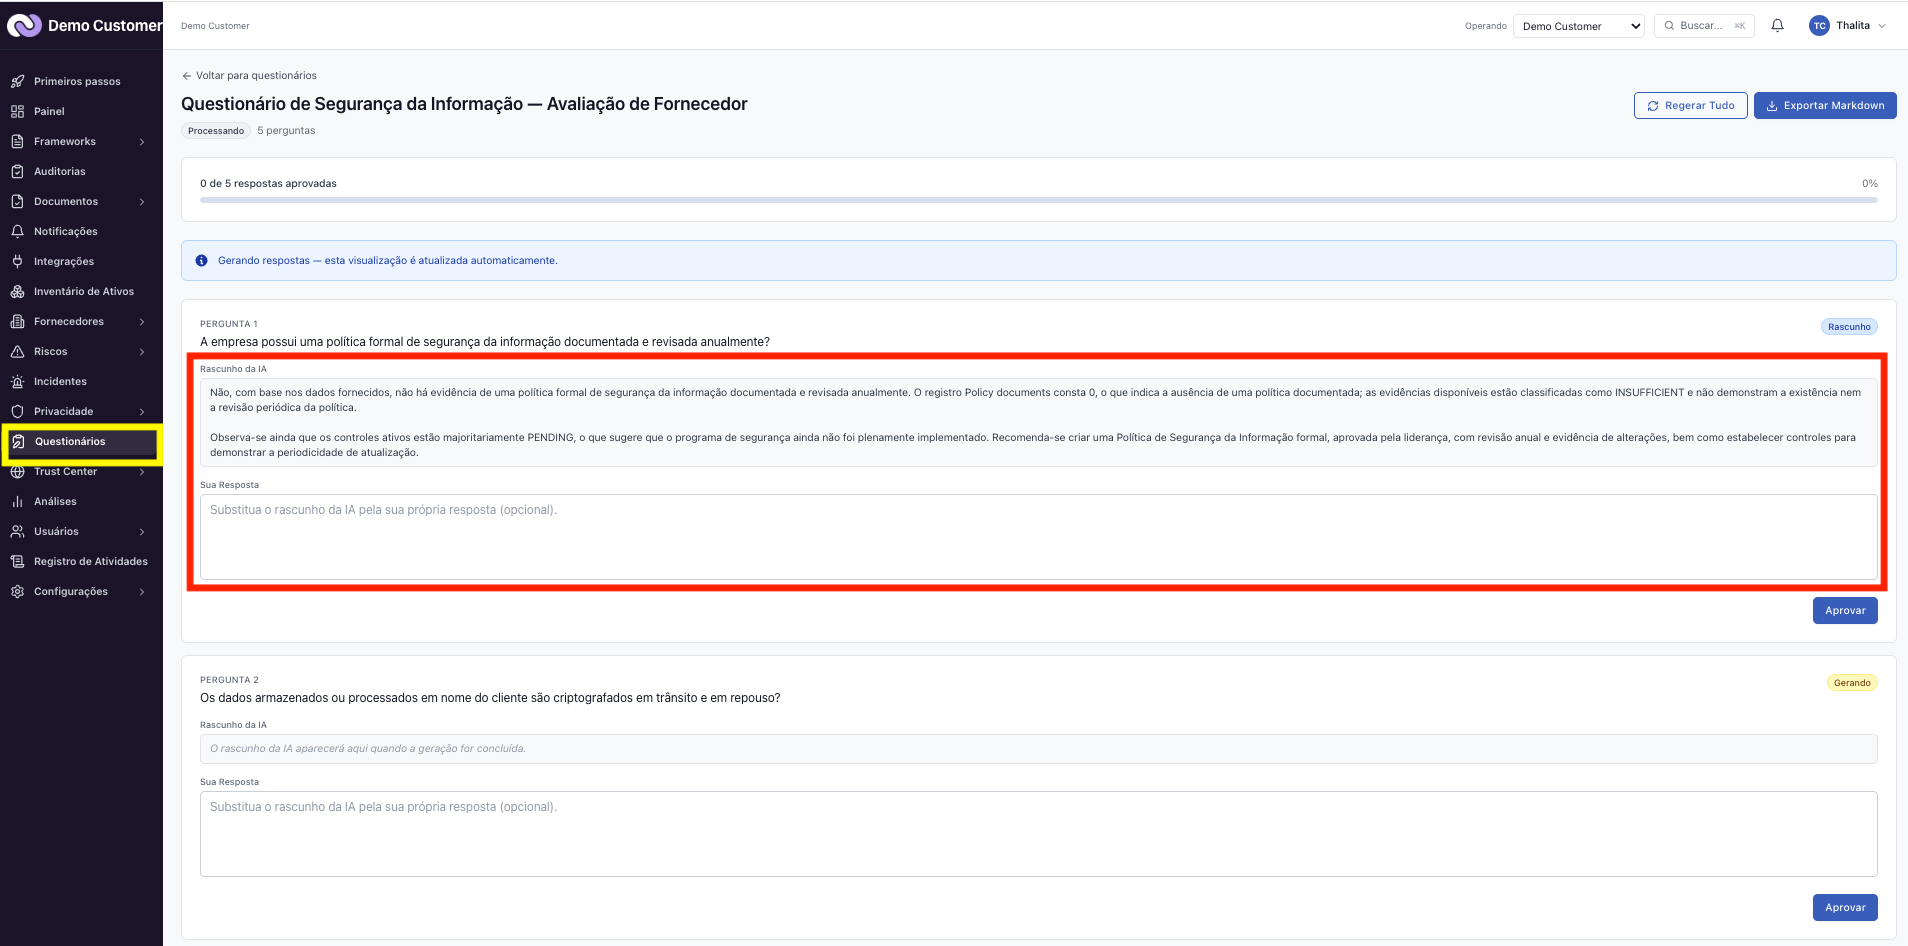Open notifications bell in top bar

click(1777, 26)
